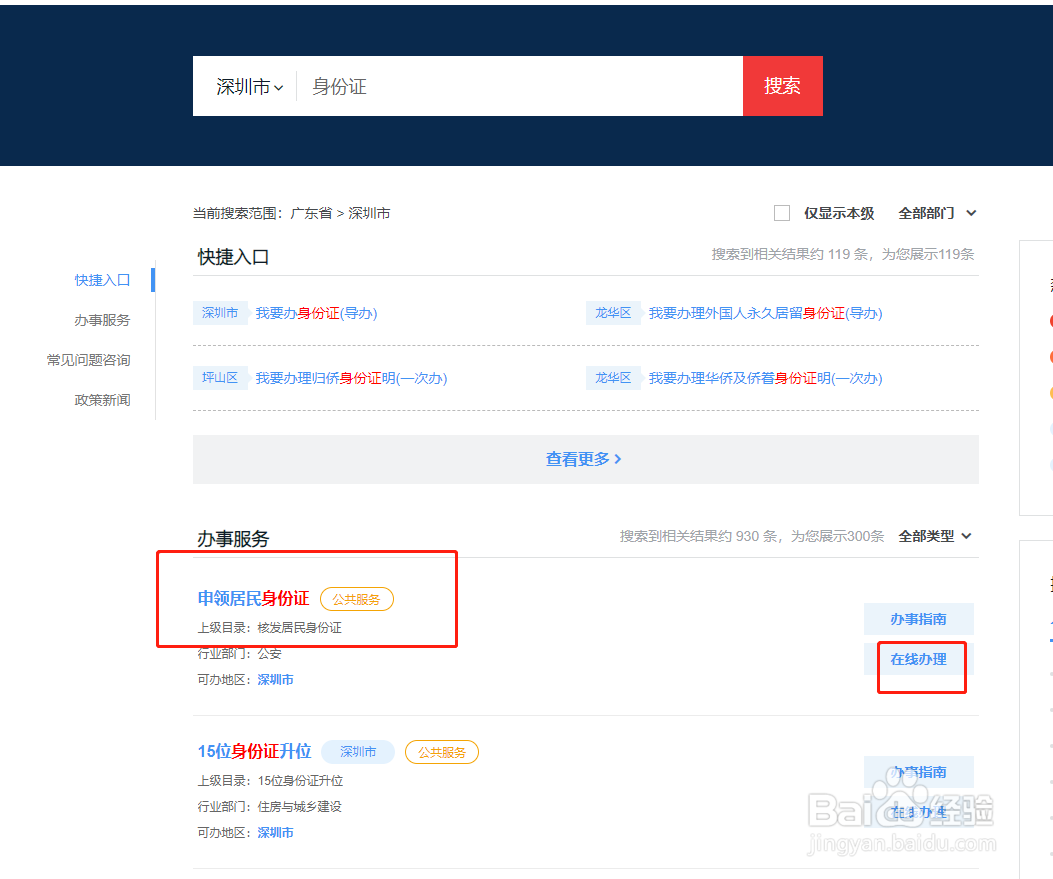Select 常见问题咨询 in the left sidebar
The width and height of the screenshot is (1053, 879).
[x=103, y=360]
